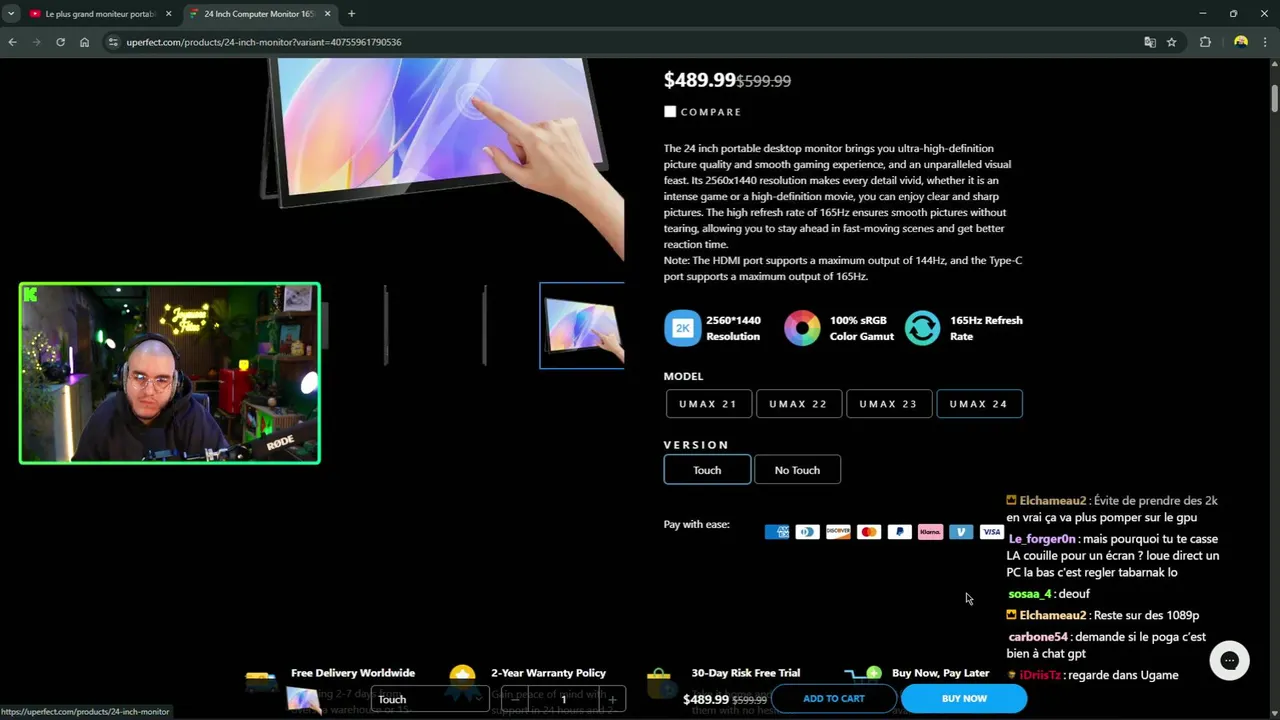Open the Touch variant dropdown in sticky bar
Image resolution: width=1280 pixels, height=720 pixels.
tap(428, 699)
